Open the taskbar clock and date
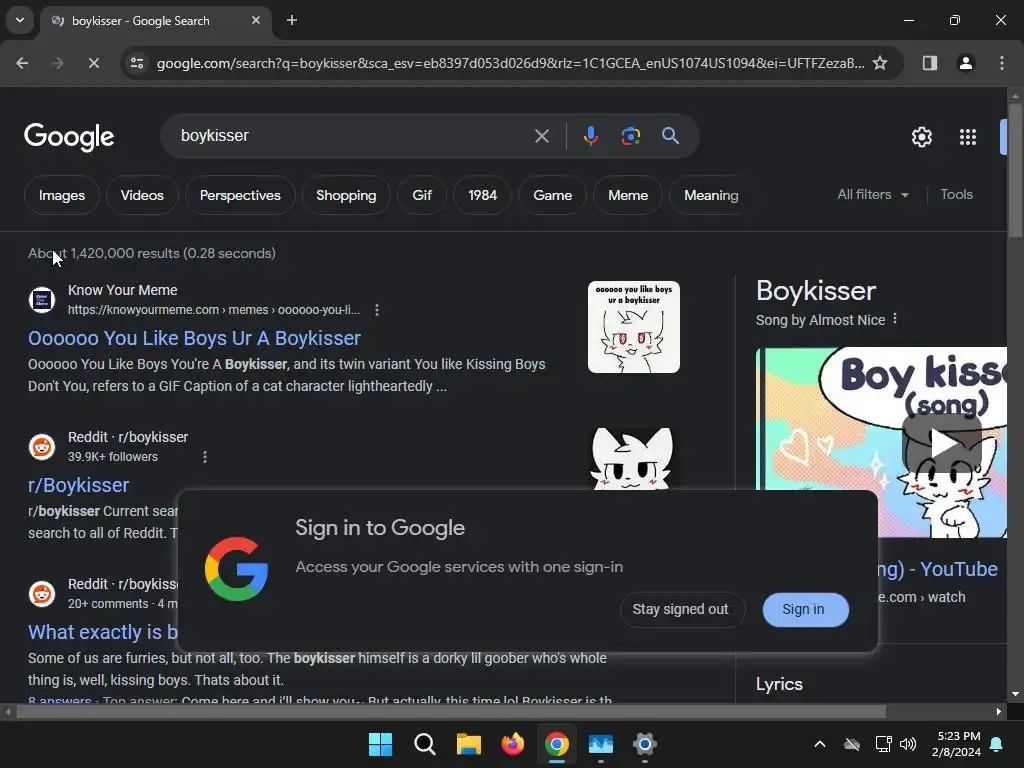 click(956, 744)
